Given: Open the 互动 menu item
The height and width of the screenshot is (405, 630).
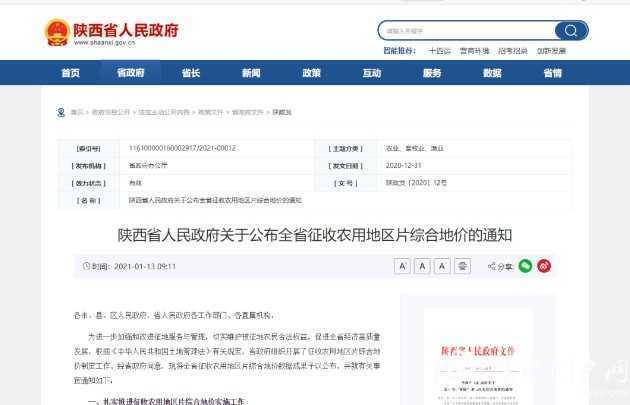Looking at the screenshot, I should (x=371, y=73).
